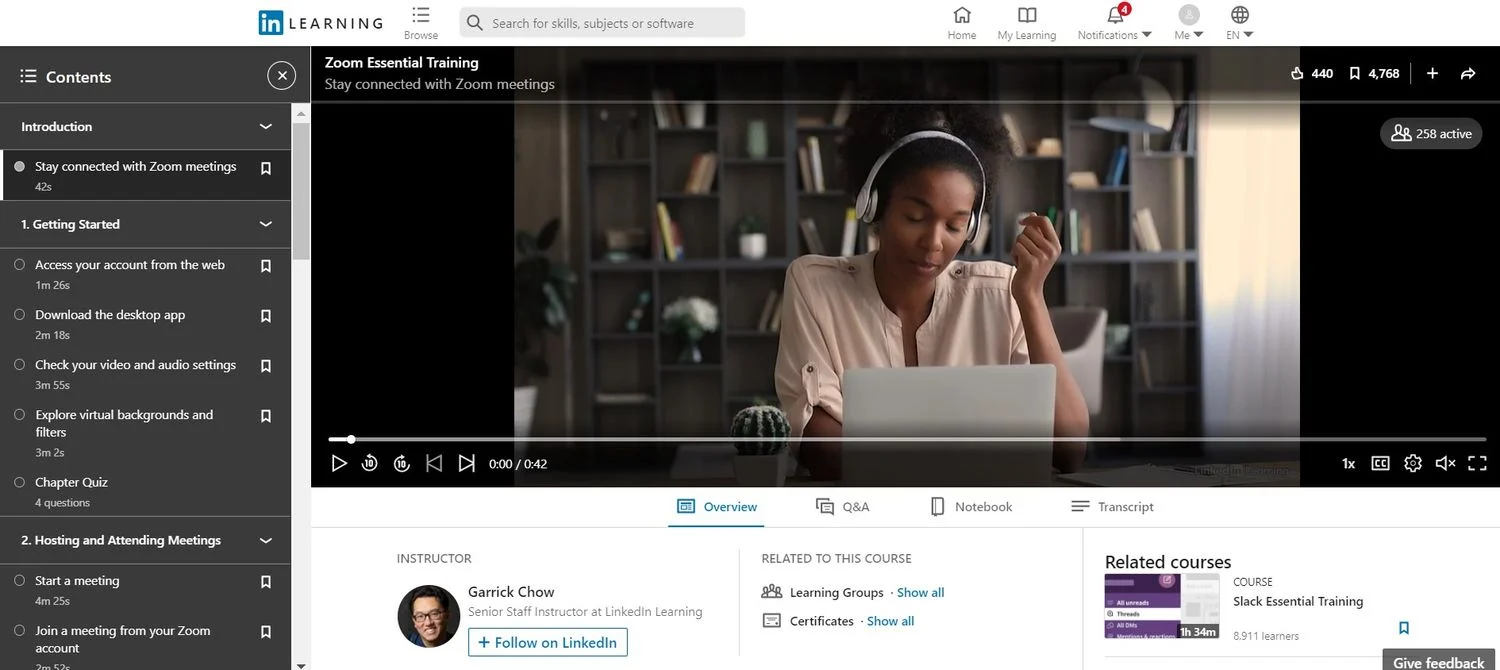This screenshot has height=670, width=1500.
Task: Open Garrick Chow instructor profile name
Action: point(511,592)
